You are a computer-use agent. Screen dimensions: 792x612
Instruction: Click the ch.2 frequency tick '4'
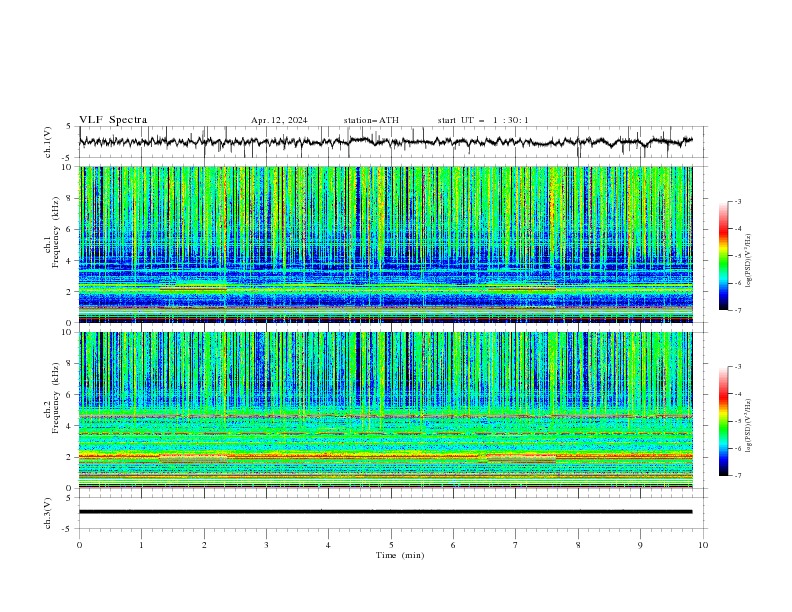point(70,426)
